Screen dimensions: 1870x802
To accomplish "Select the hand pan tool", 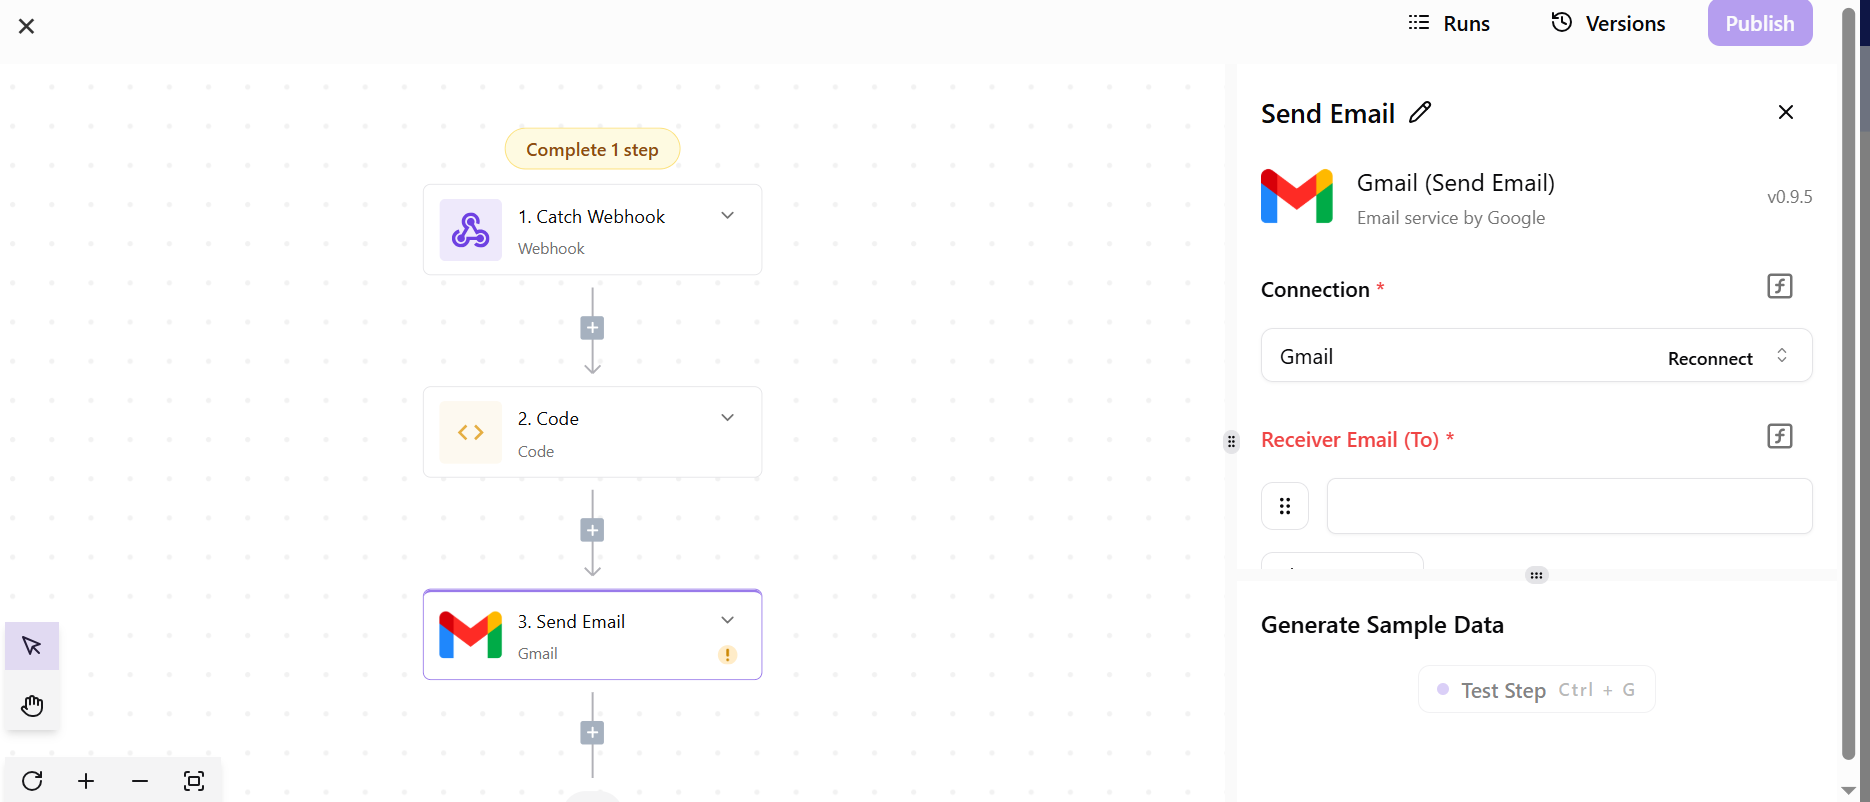I will [32, 706].
